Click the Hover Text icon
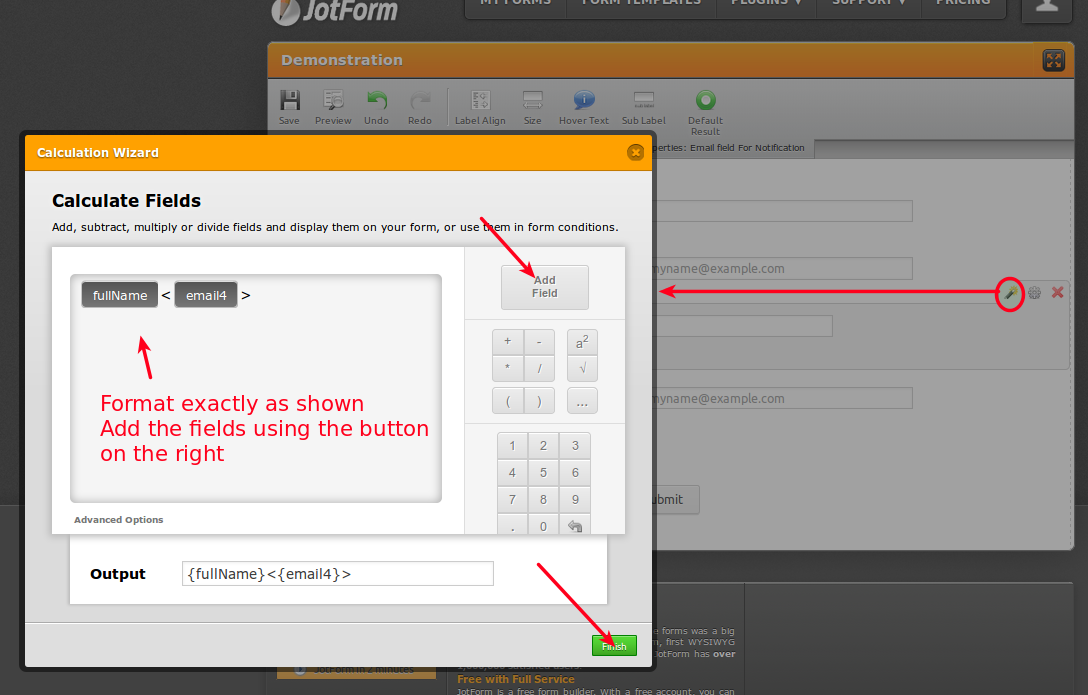Image resolution: width=1088 pixels, height=695 pixels. (584, 106)
